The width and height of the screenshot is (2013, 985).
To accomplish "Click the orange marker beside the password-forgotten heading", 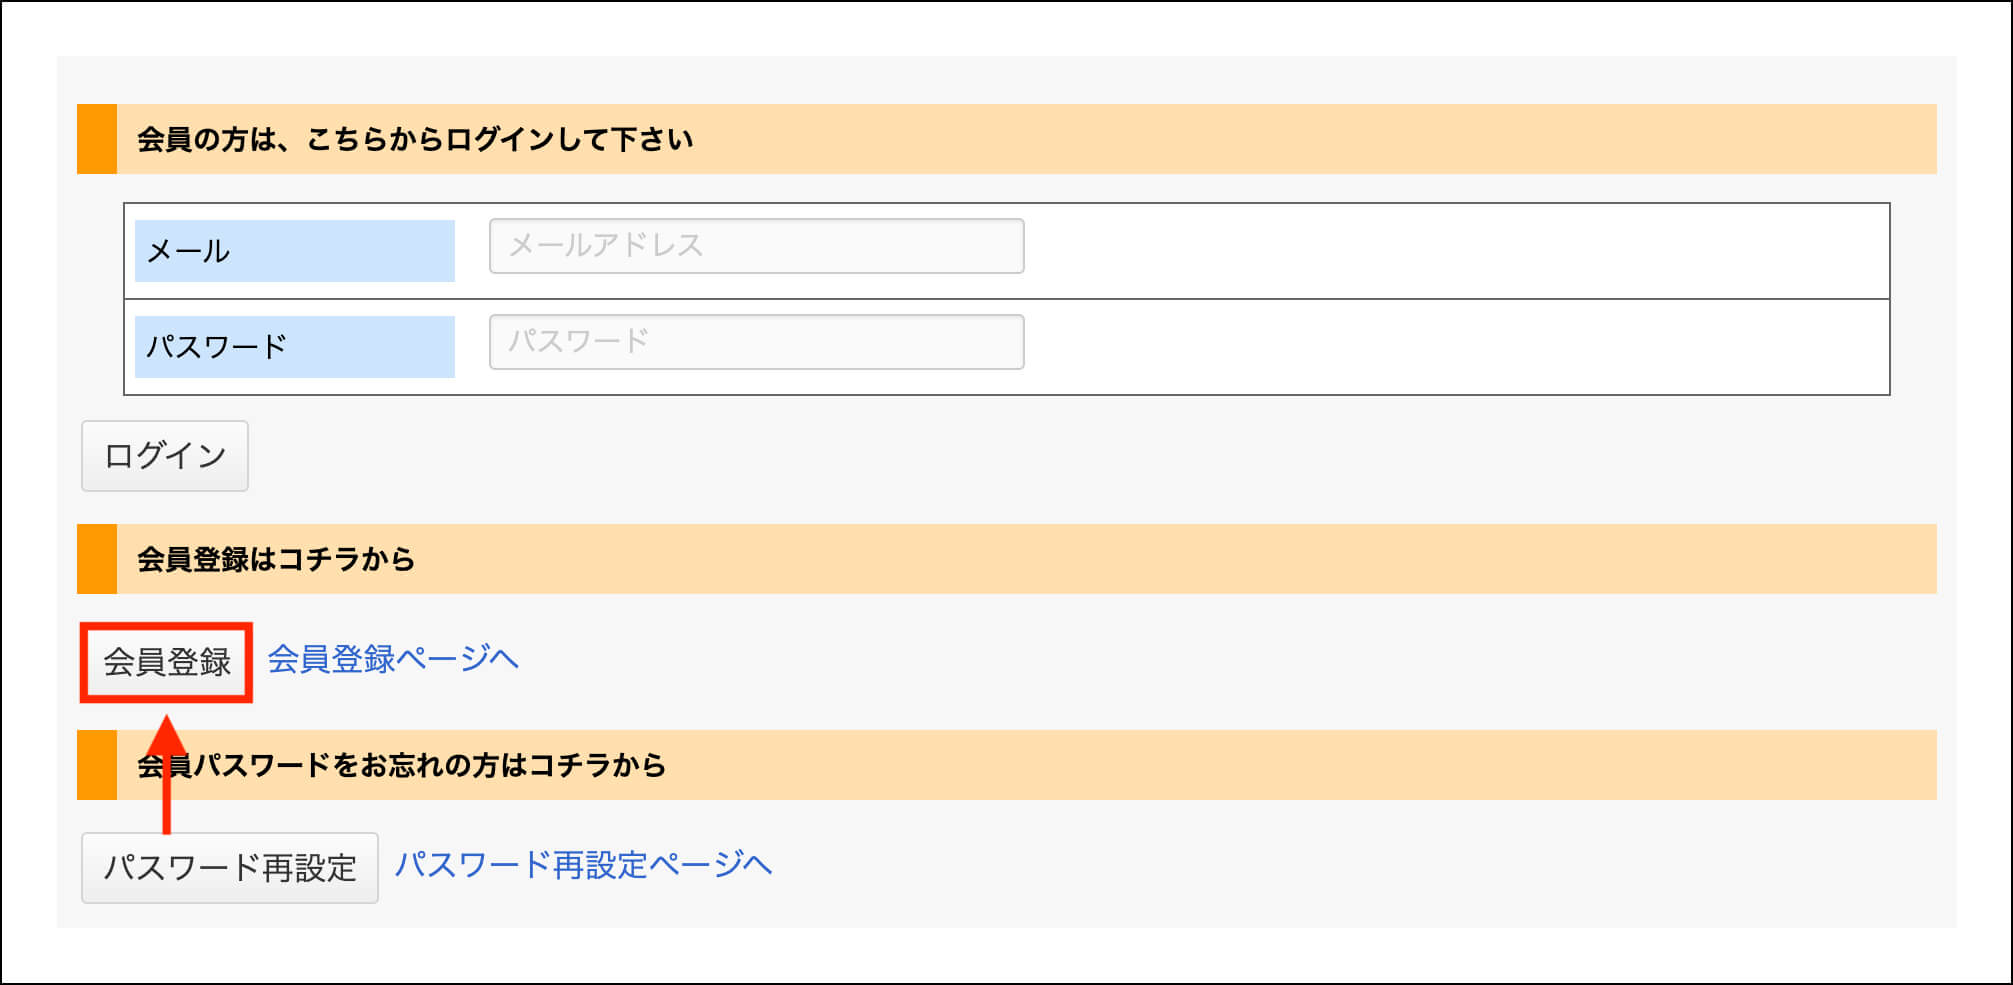I will (x=97, y=765).
